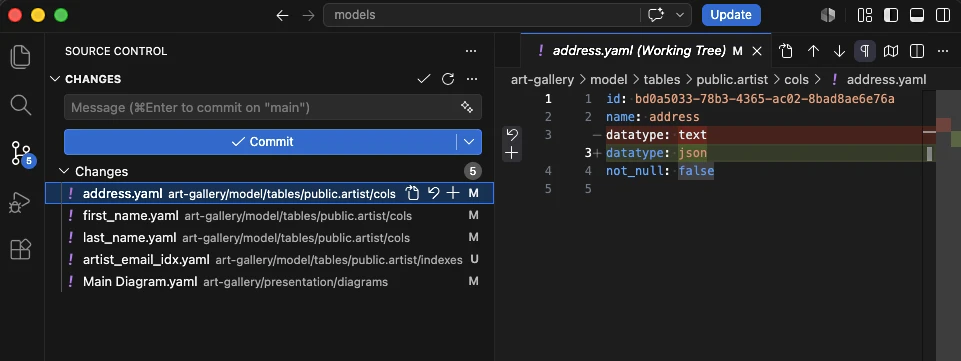Open the chat icon in title bar
Screen dimensions: 961x361
click(x=656, y=15)
